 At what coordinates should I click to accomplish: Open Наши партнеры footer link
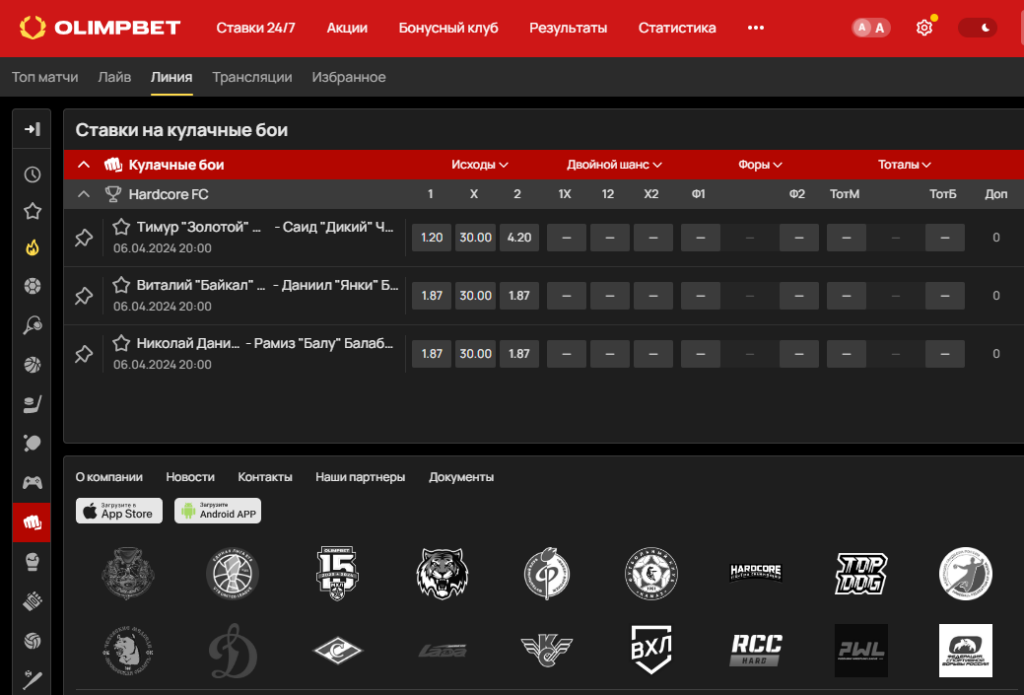click(360, 477)
